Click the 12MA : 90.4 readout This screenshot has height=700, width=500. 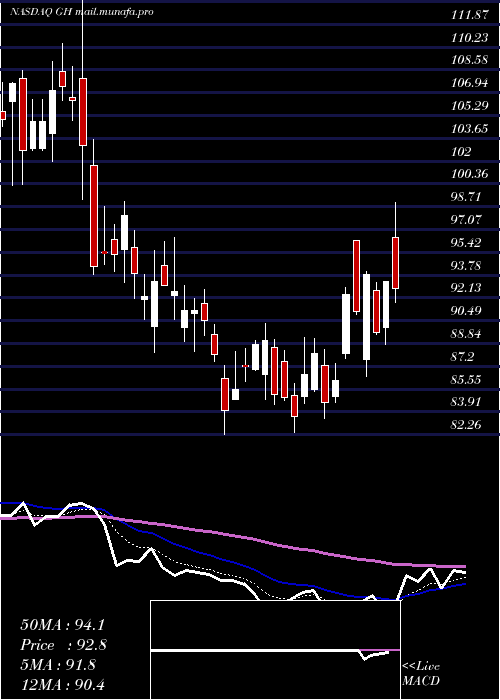(x=62, y=684)
